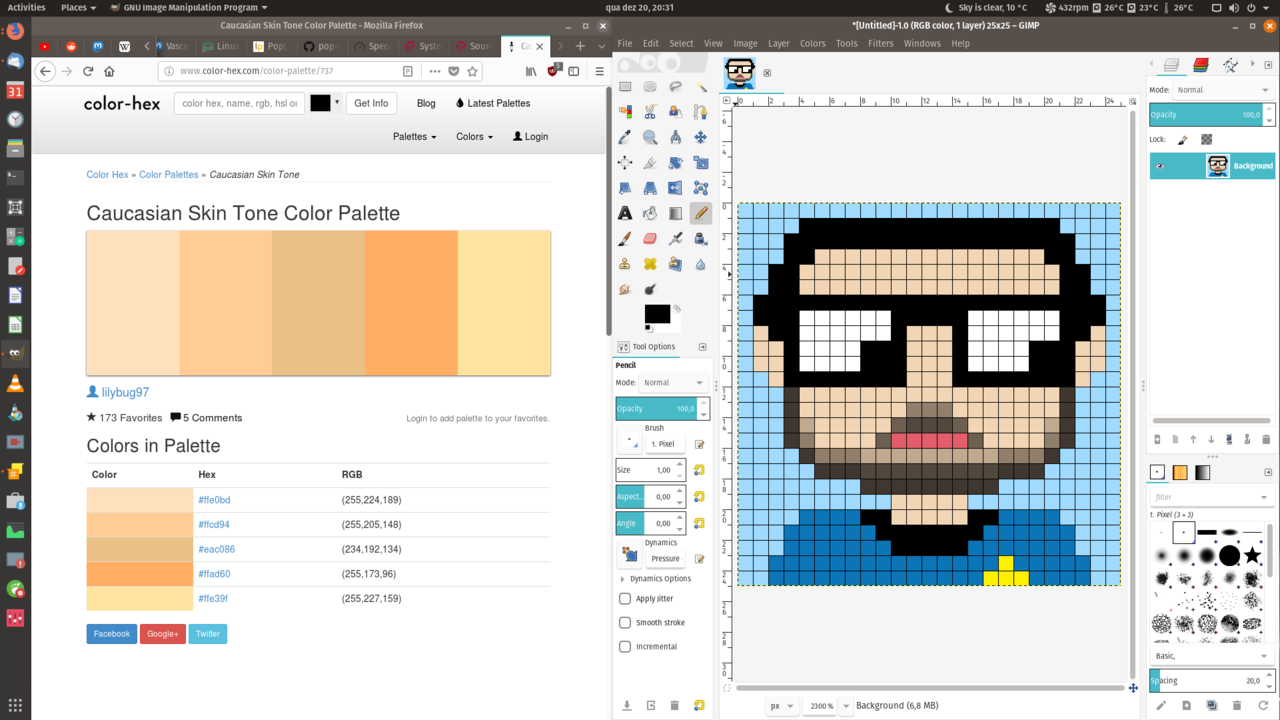1280x720 pixels.
Task: Choose the Paintbrush tool
Action: pos(625,239)
